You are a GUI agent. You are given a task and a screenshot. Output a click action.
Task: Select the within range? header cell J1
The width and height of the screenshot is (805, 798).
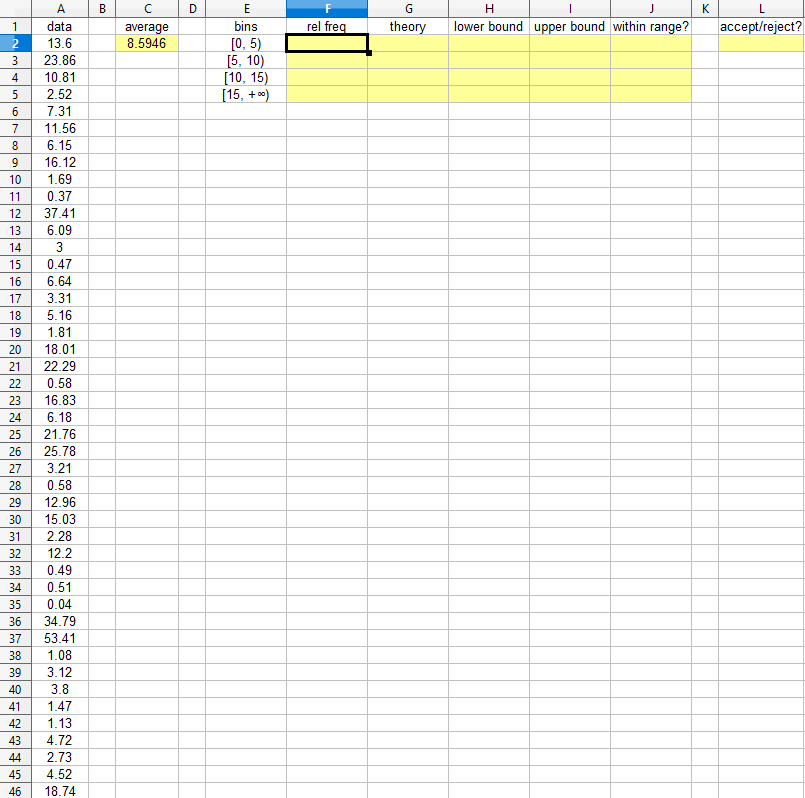(x=650, y=26)
